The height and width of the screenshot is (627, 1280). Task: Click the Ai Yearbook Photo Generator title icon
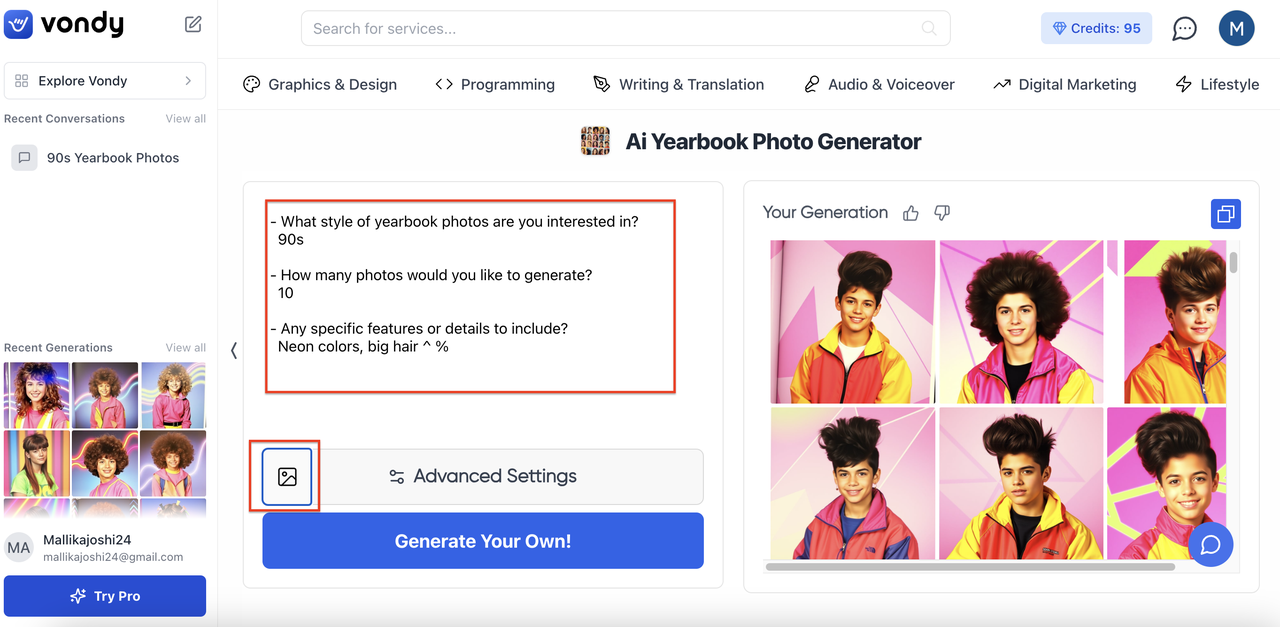[595, 141]
